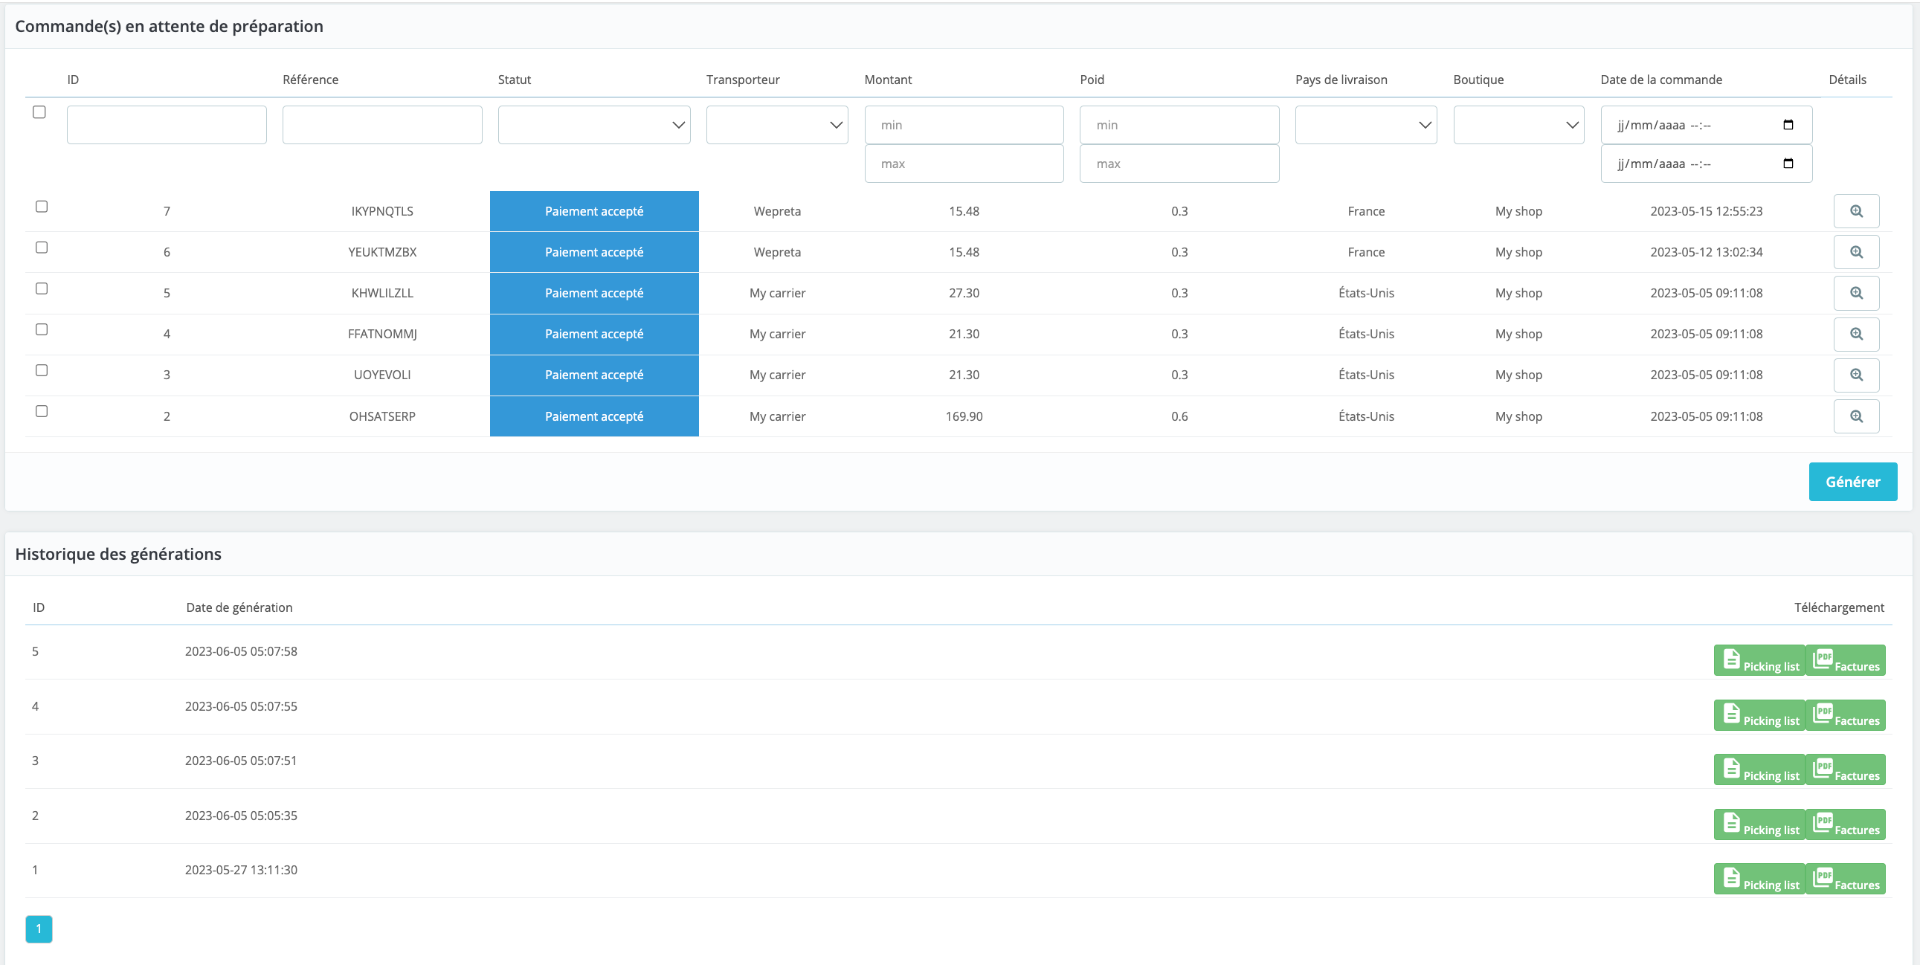
Task: Click the Paiement accepté status of order IKYPNQTLS
Action: tap(594, 211)
